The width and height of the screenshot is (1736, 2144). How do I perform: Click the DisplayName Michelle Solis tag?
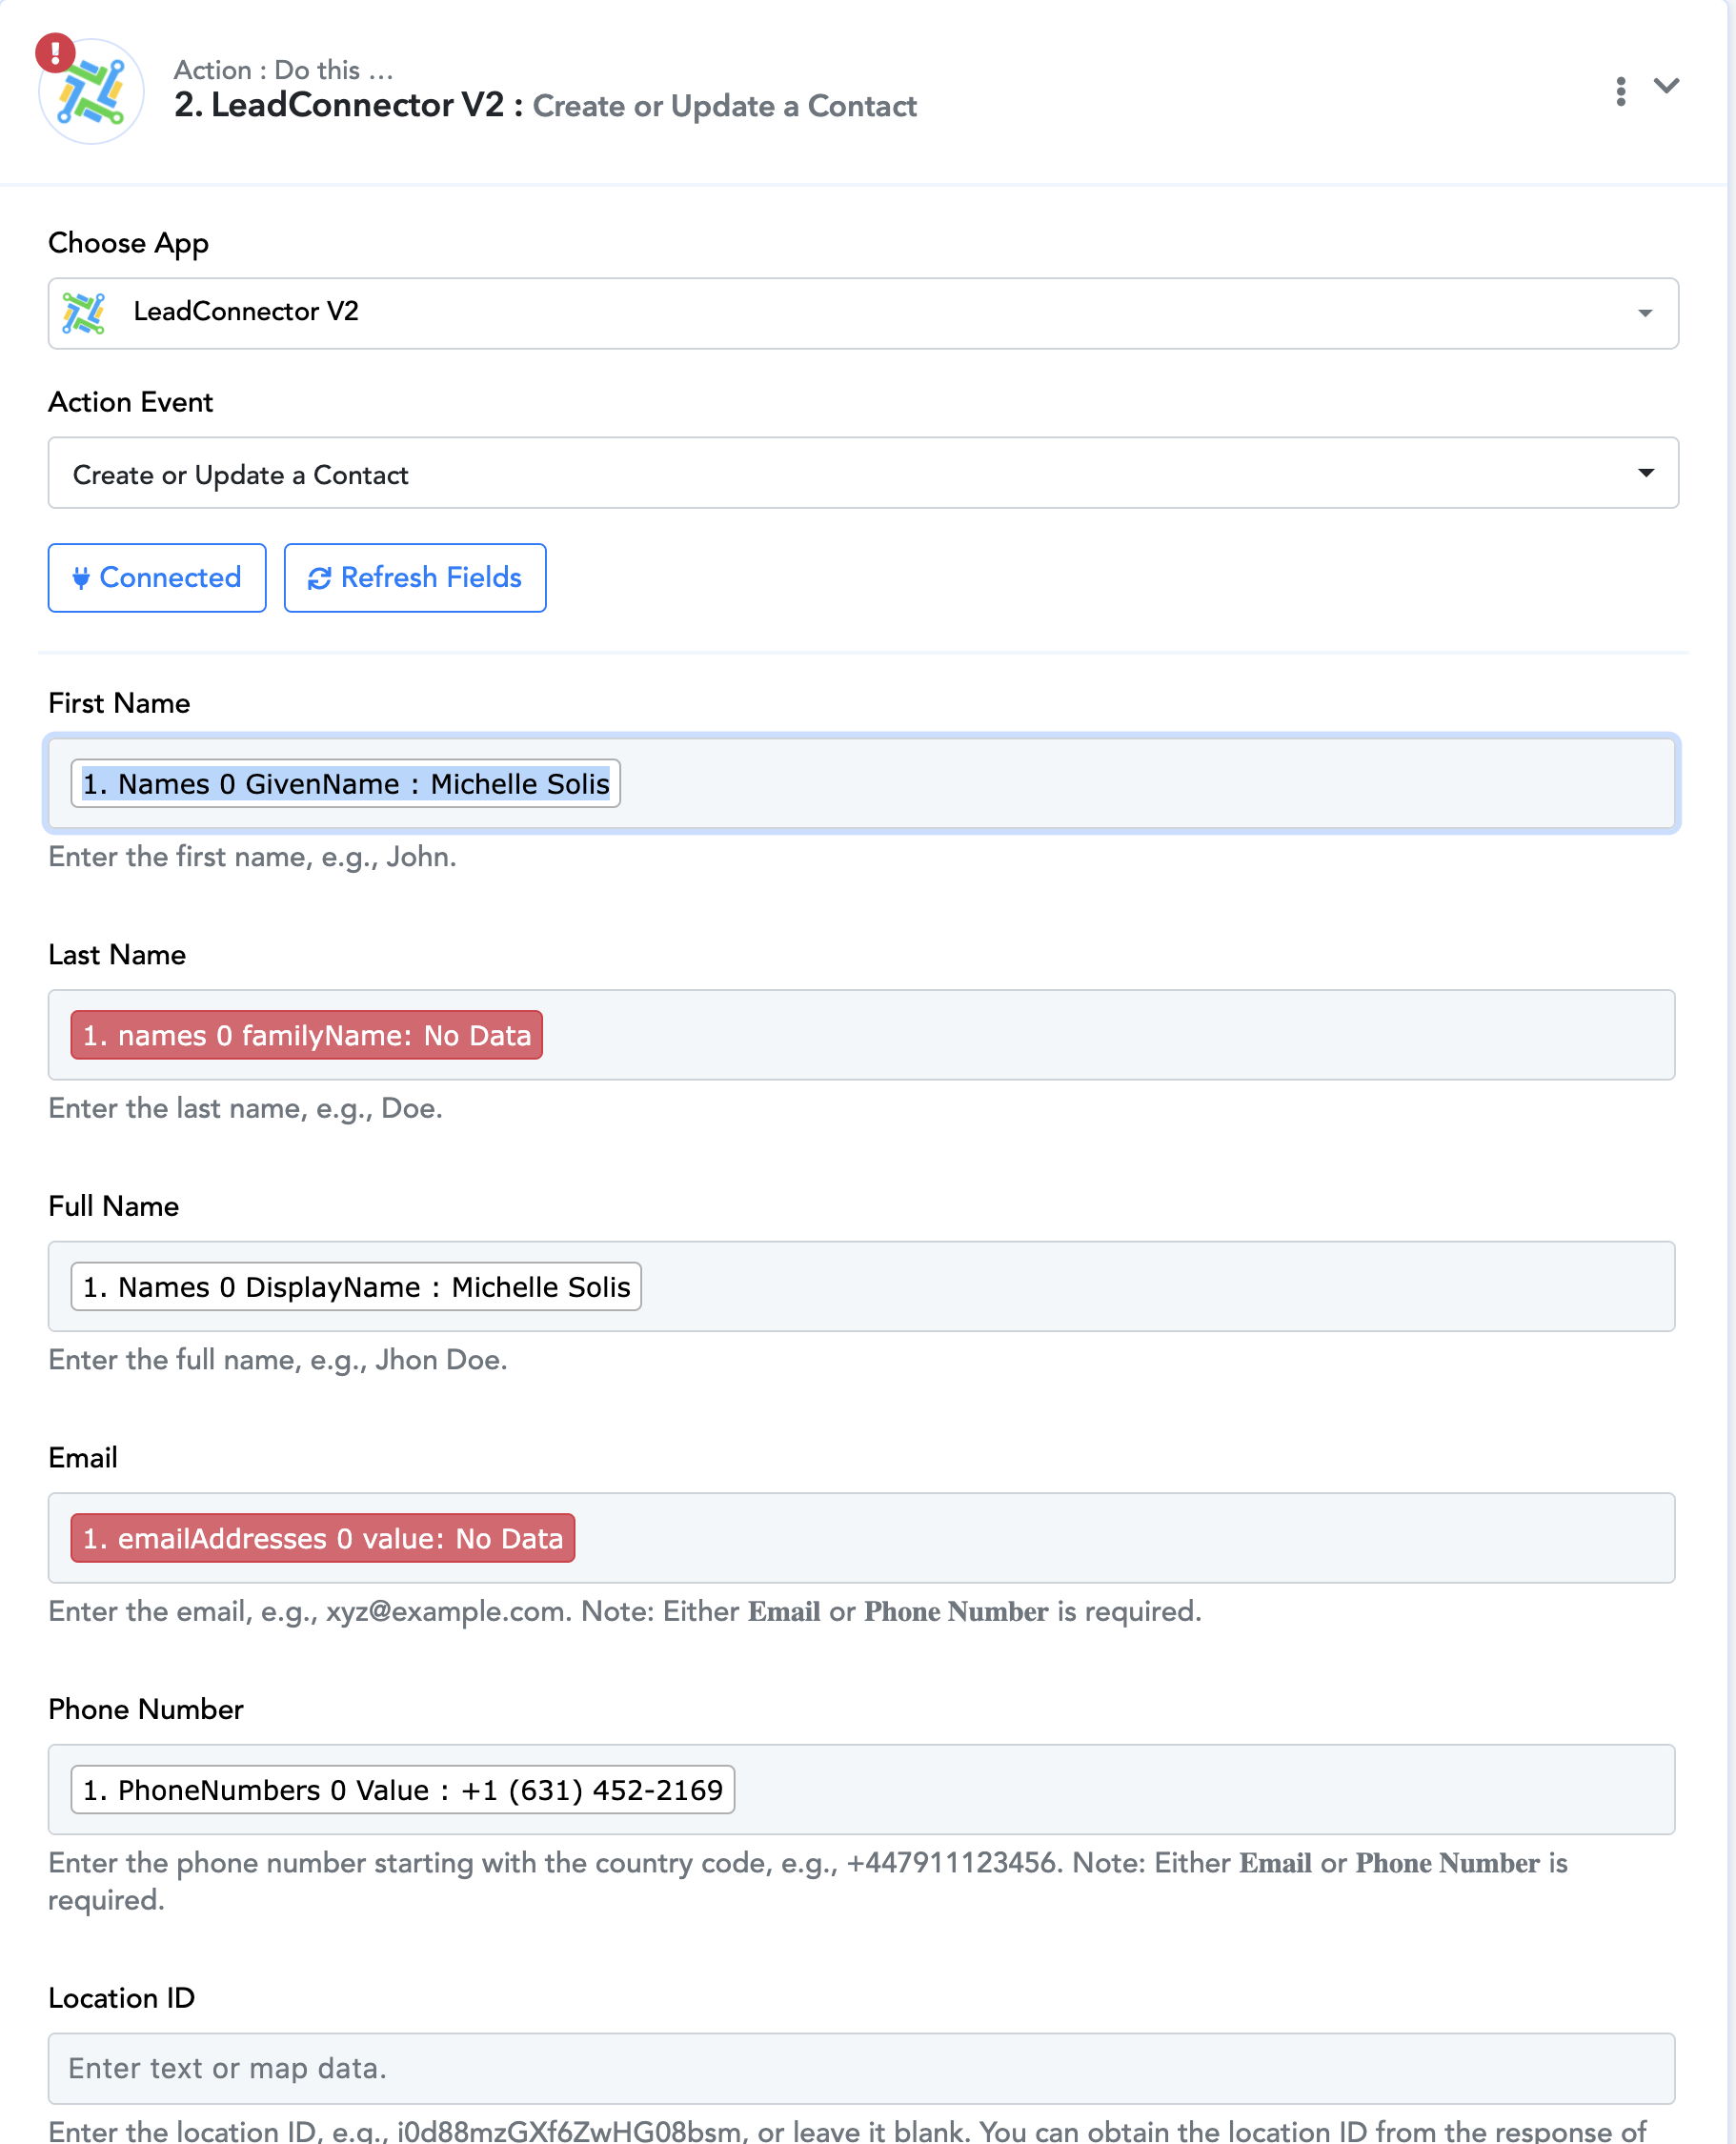click(356, 1287)
